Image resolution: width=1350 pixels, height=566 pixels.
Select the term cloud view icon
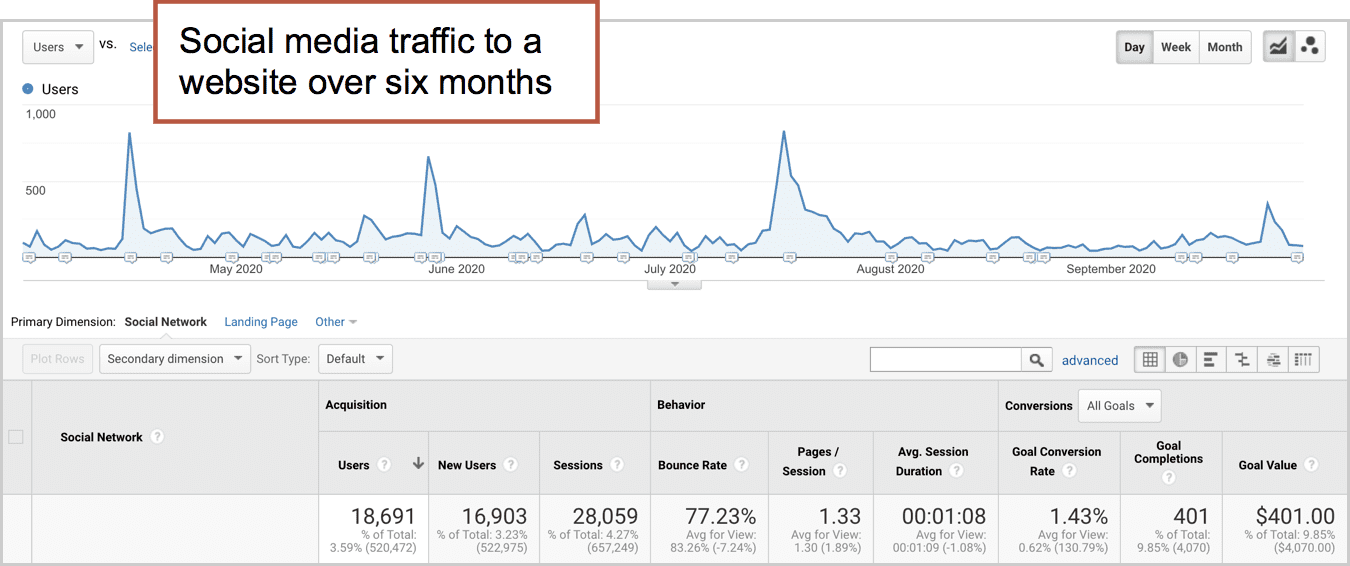(1273, 359)
